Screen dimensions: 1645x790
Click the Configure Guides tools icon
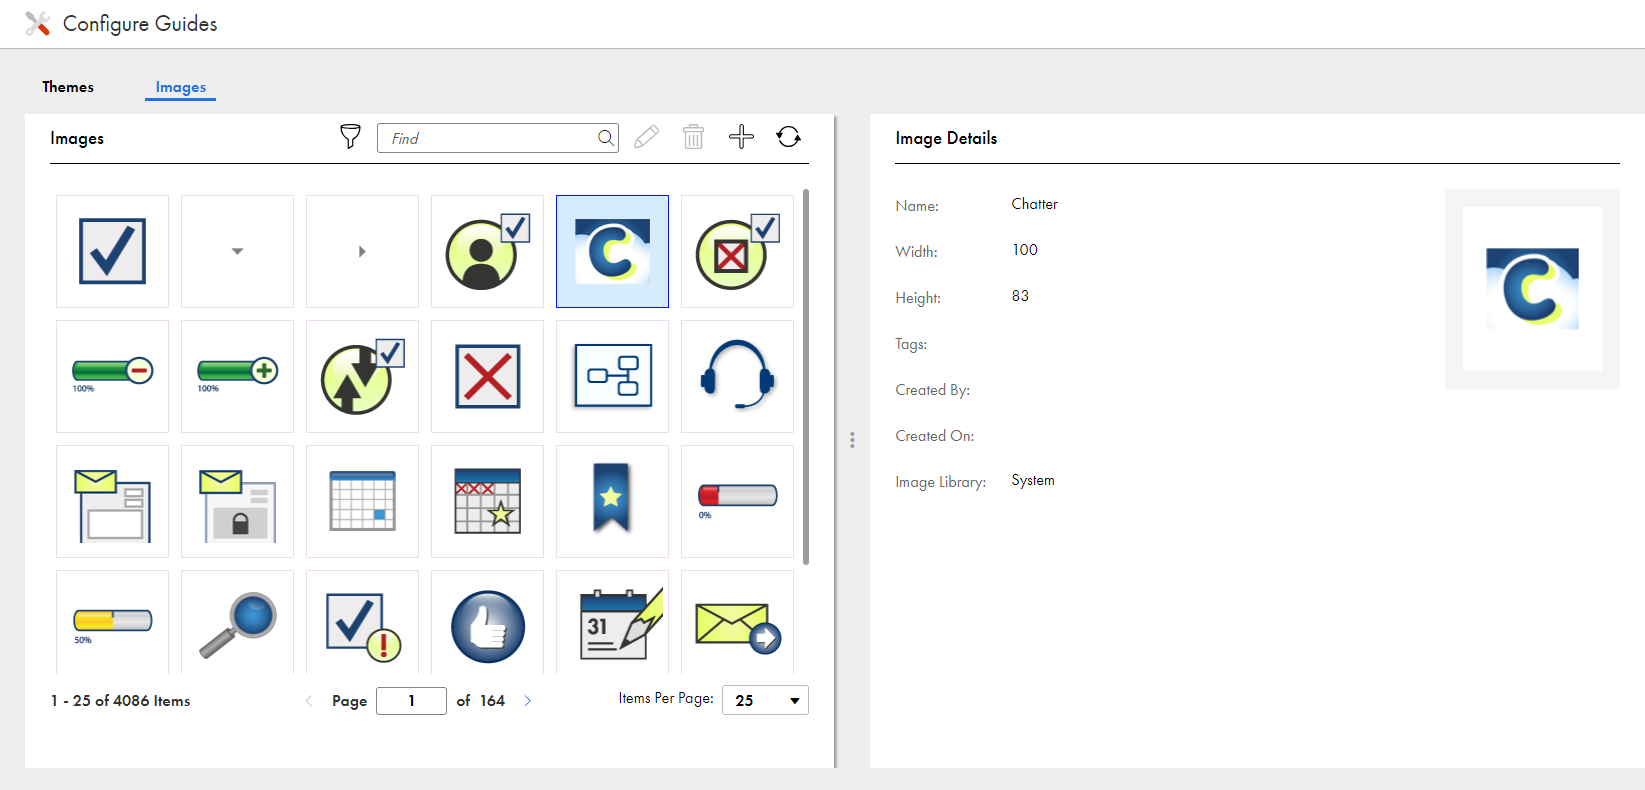(x=37, y=24)
